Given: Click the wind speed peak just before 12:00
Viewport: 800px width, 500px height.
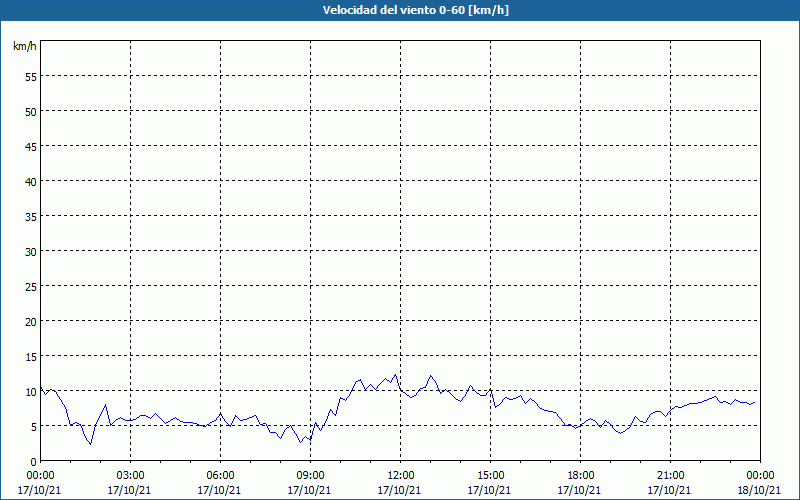Looking at the screenshot, I should 396,375.
